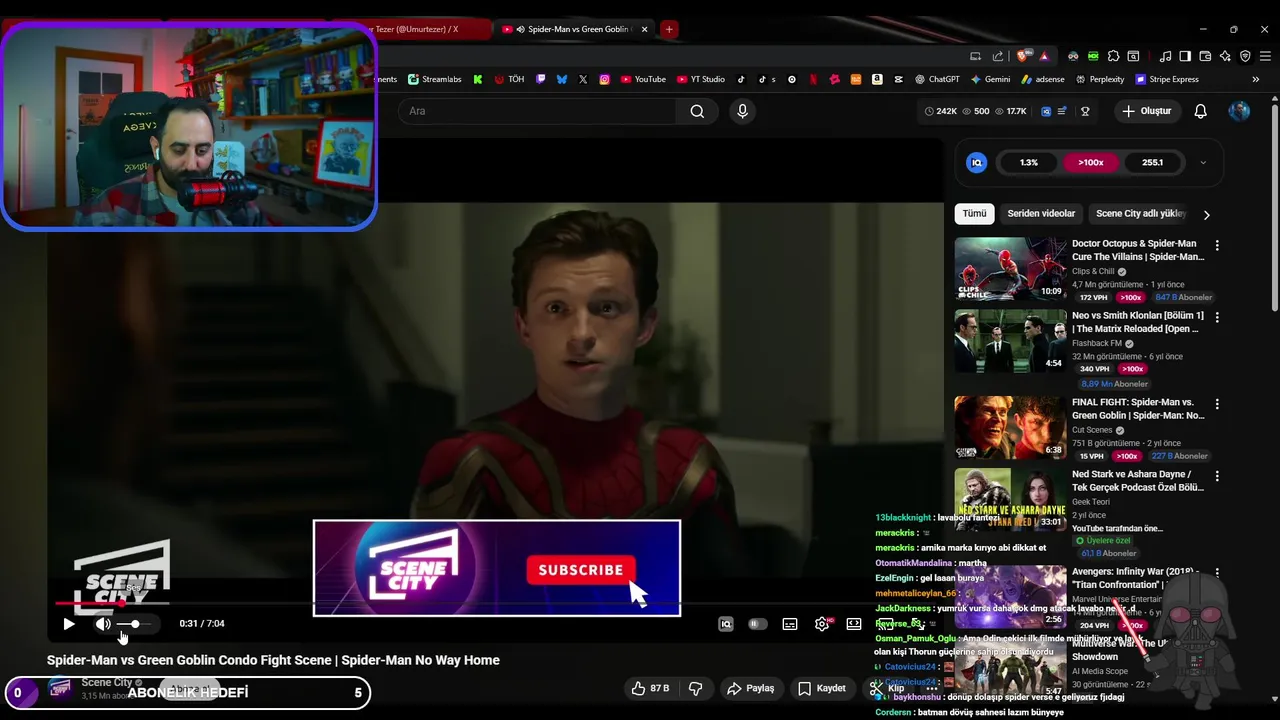Select the Tümü filter chip
The height and width of the screenshot is (720, 1280).
[974, 213]
